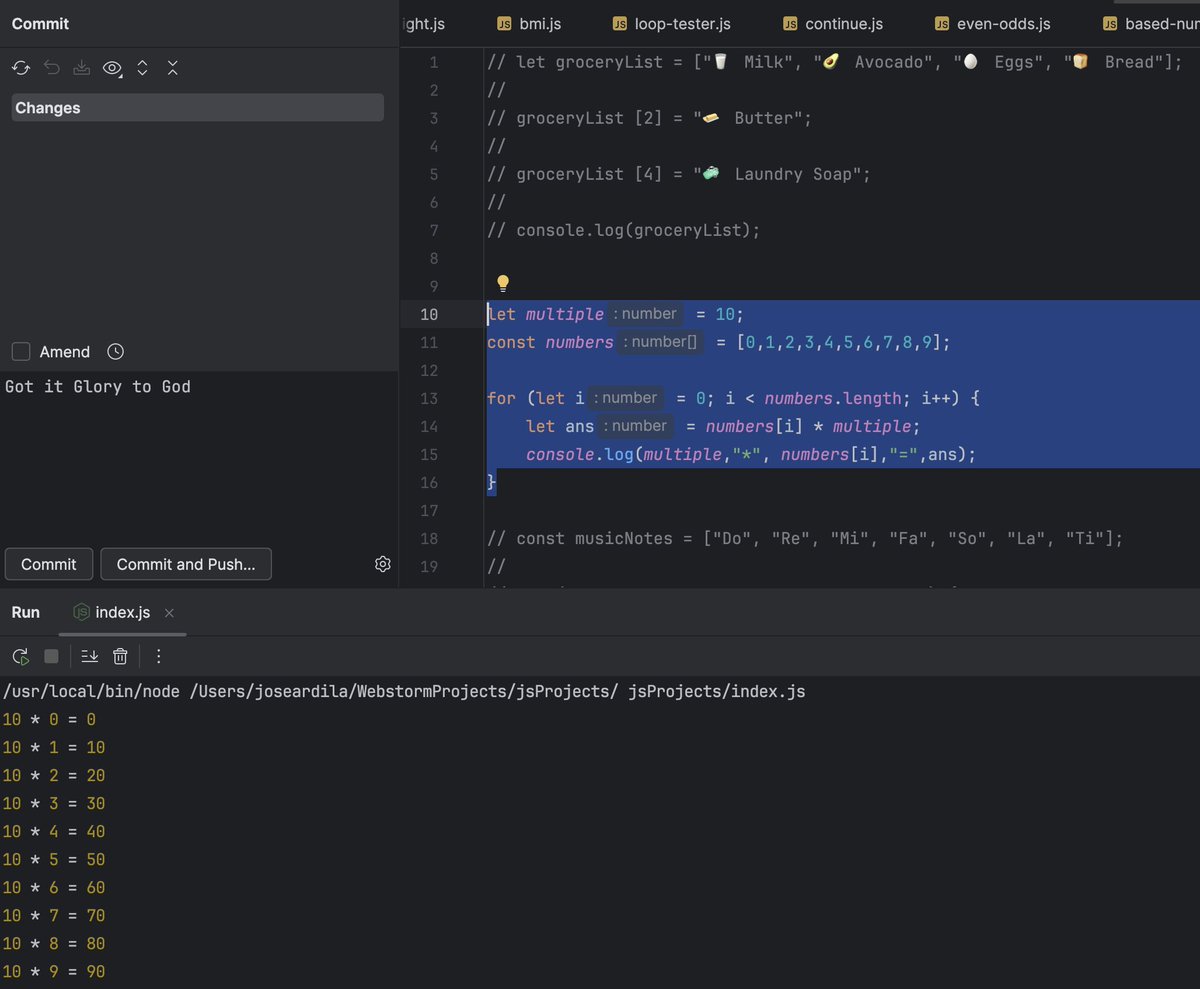Click output line "10 * 8 = 80"
Image resolution: width=1200 pixels, height=989 pixels.
54,944
